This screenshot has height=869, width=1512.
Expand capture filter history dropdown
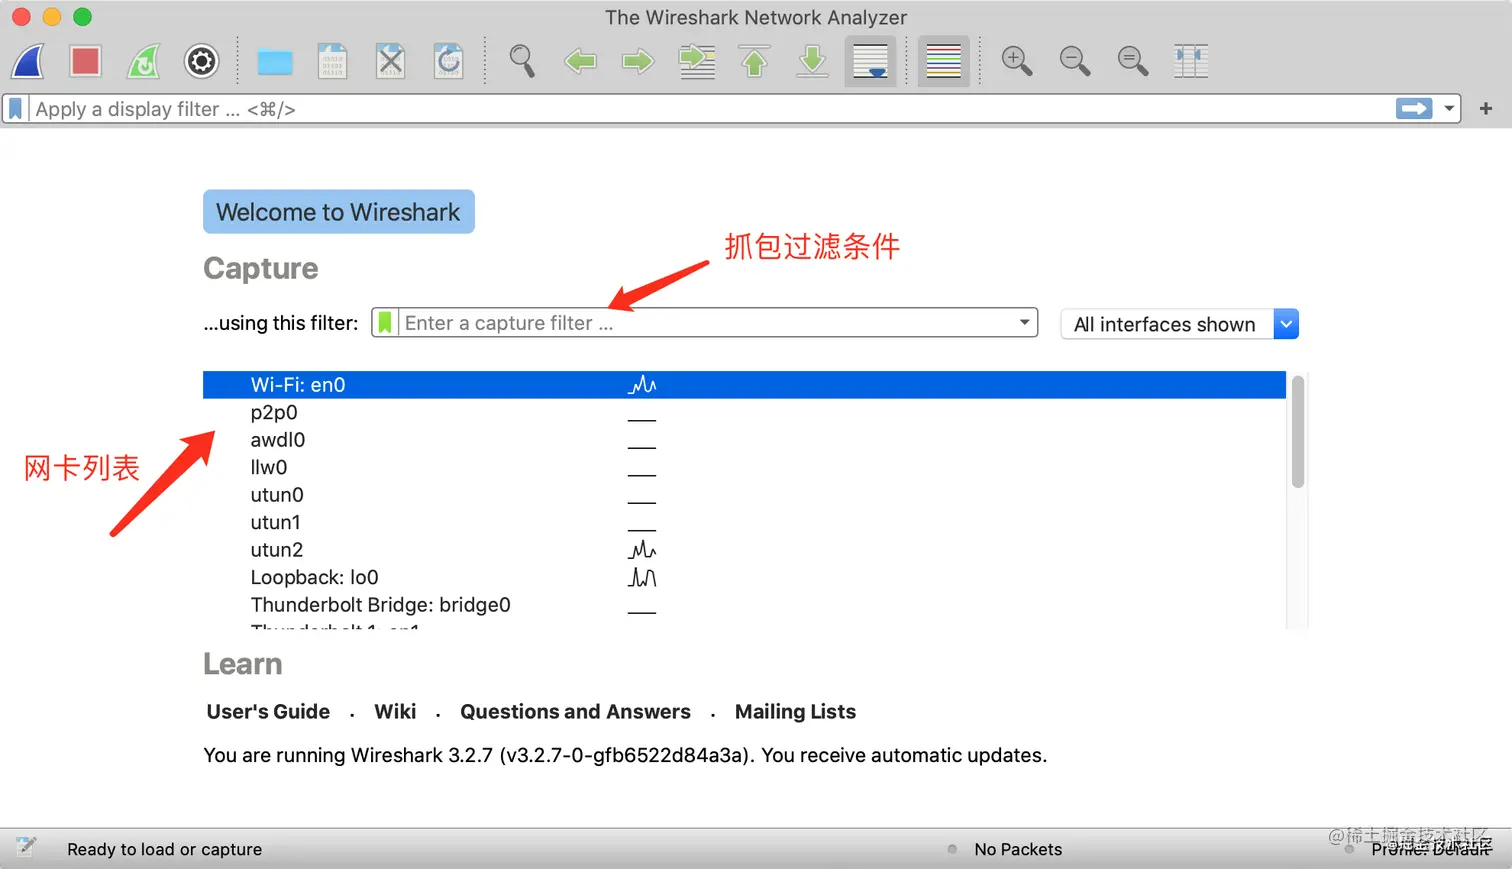click(1025, 323)
